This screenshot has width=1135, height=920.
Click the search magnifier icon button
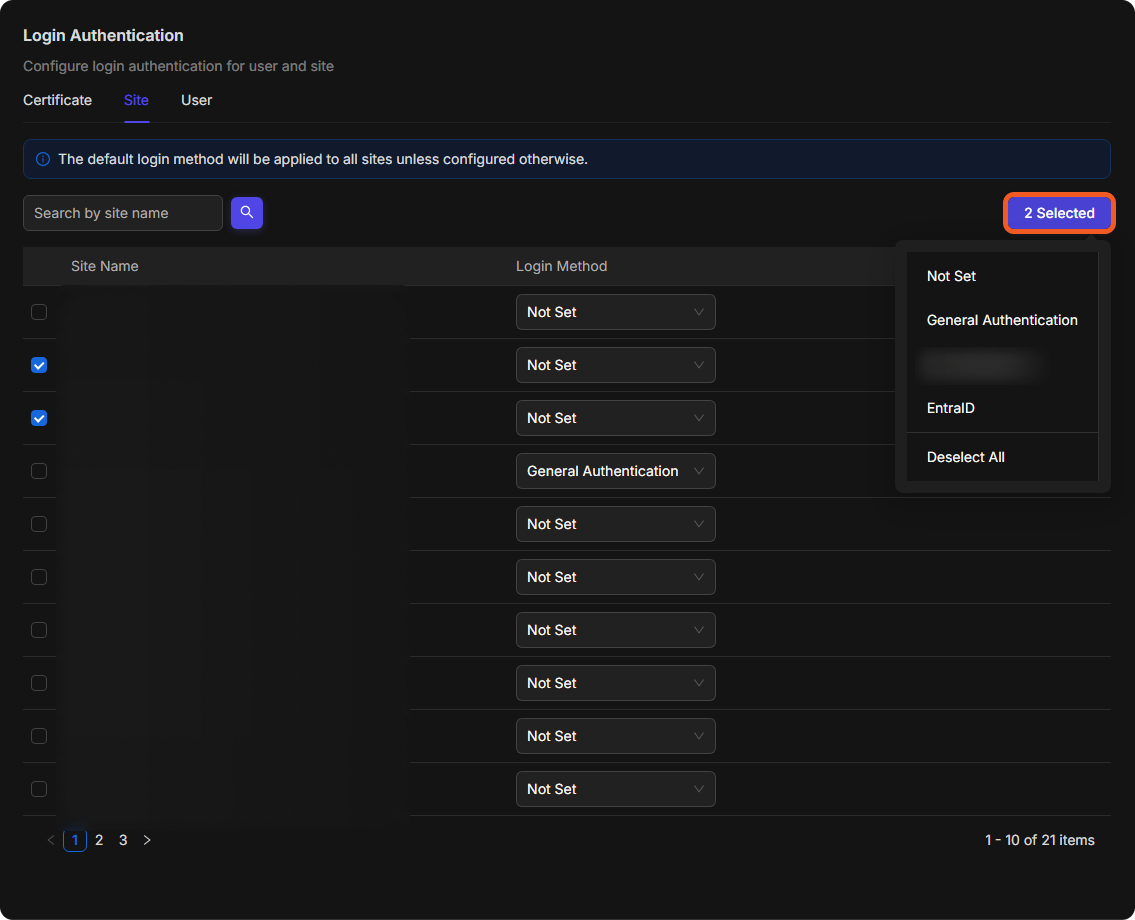(246, 213)
